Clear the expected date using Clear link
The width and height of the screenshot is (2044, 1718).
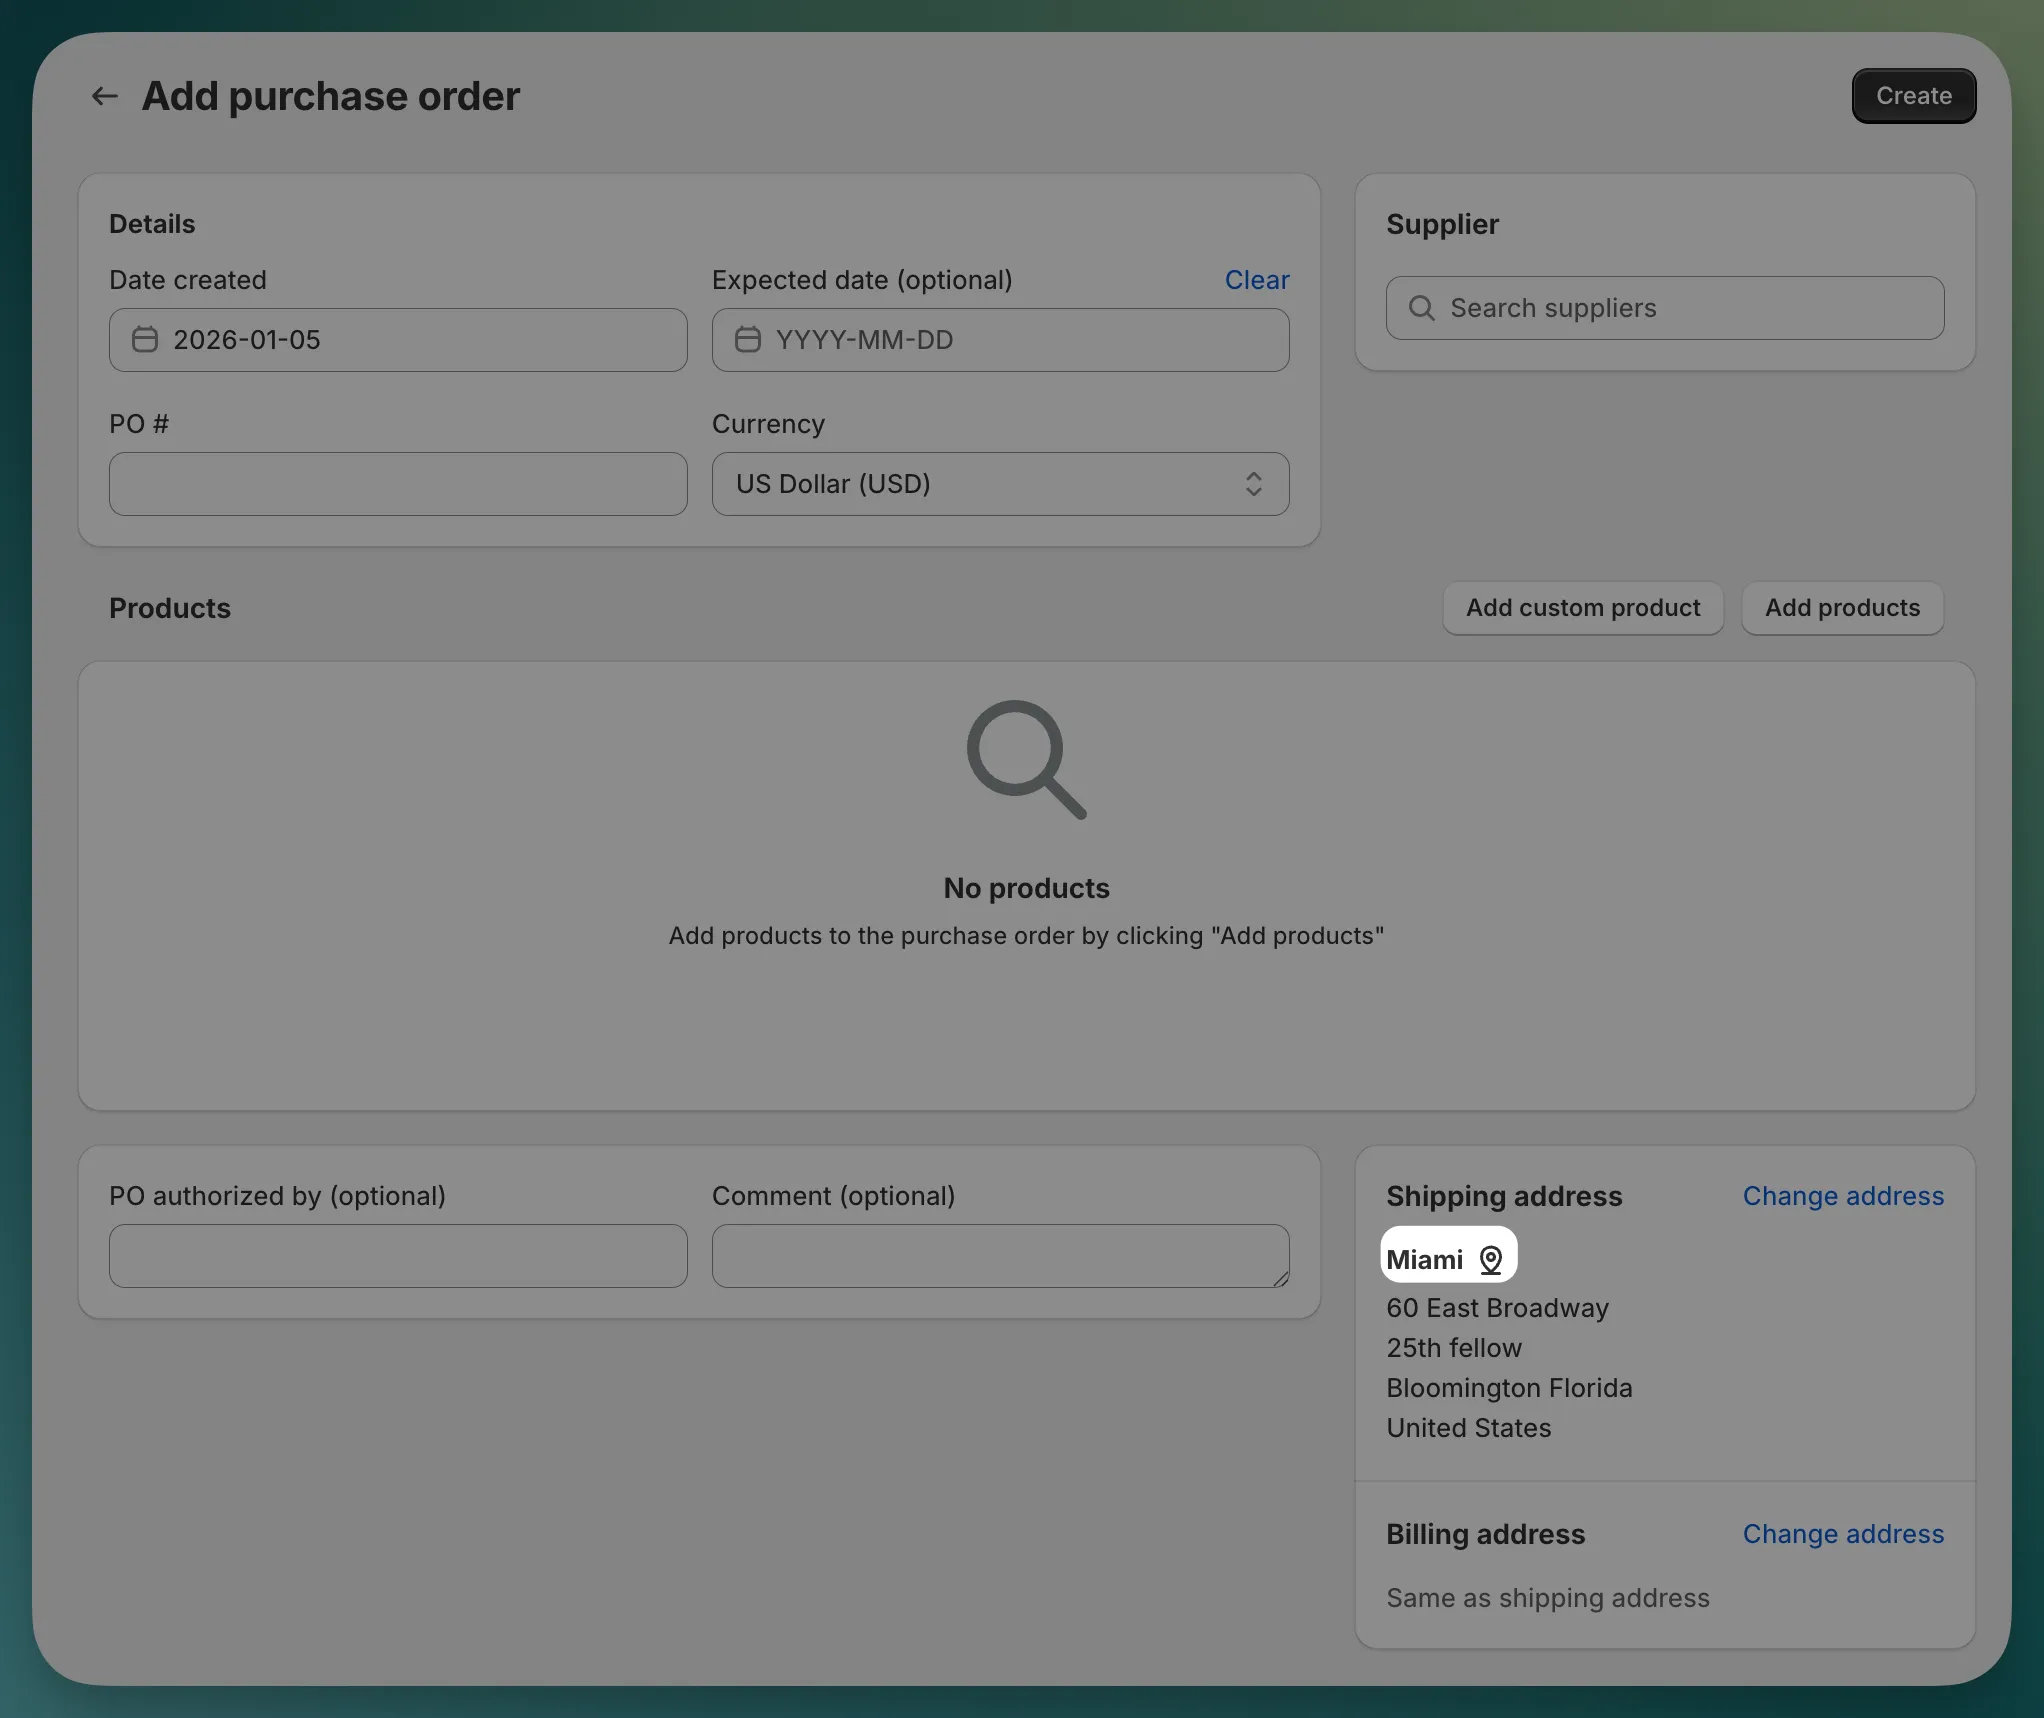coord(1256,279)
